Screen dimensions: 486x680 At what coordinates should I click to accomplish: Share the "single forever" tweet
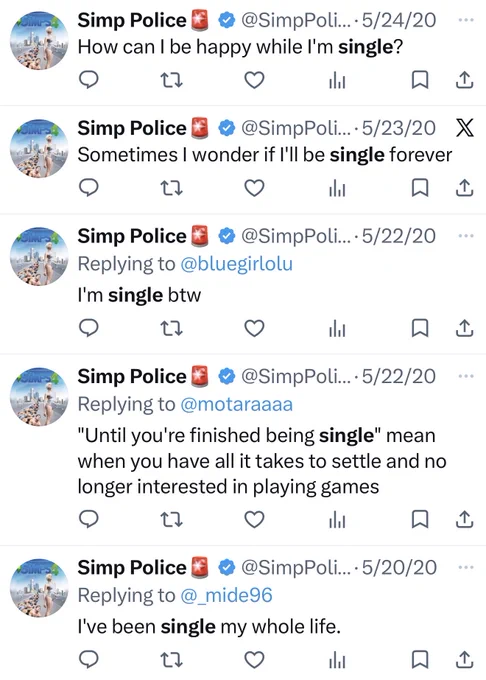coord(464,188)
